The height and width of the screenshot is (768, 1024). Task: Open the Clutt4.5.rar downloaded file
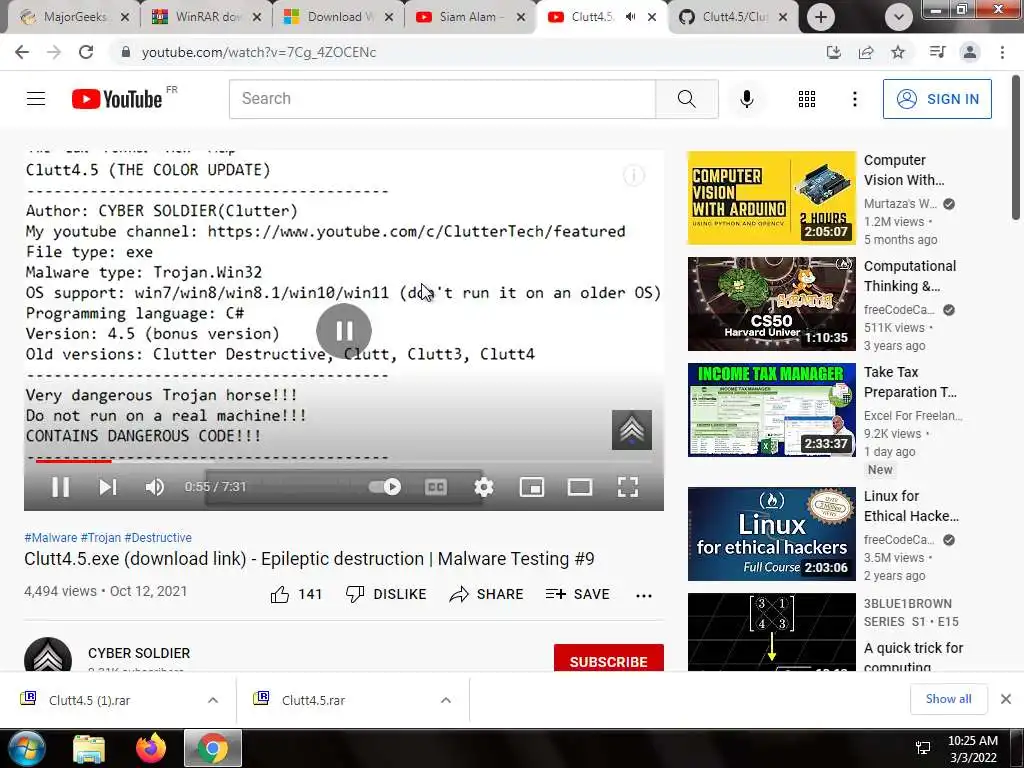point(313,700)
